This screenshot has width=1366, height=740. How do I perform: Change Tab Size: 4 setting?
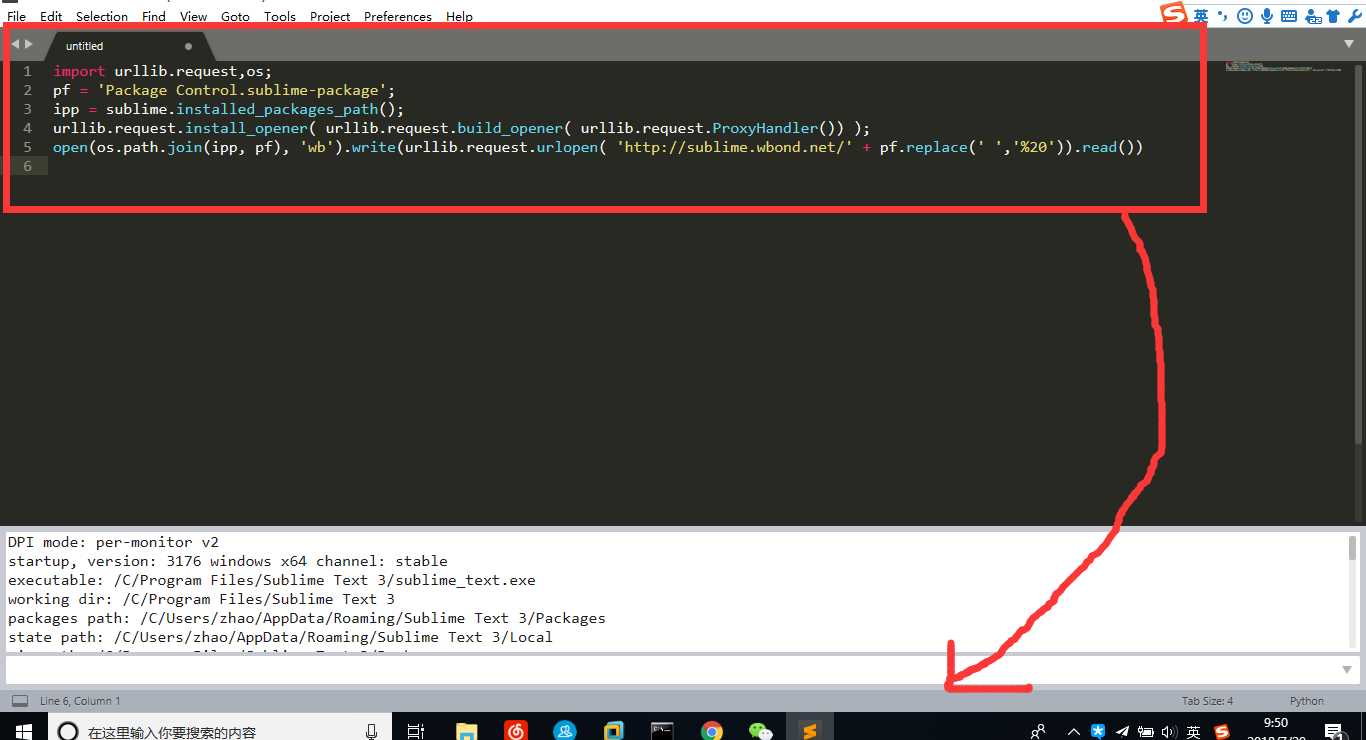click(x=1207, y=701)
